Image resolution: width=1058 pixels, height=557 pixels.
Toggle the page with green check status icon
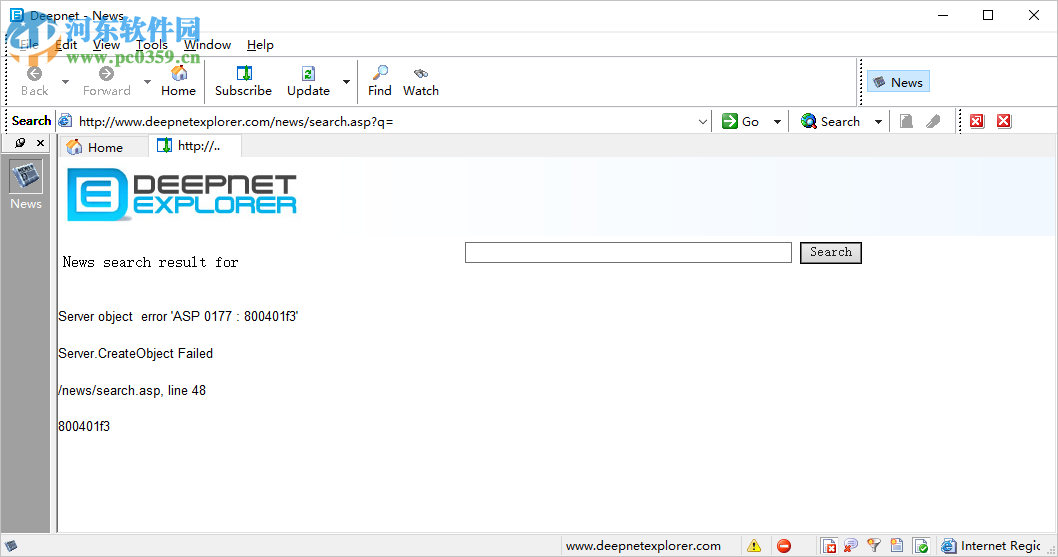click(x=921, y=546)
